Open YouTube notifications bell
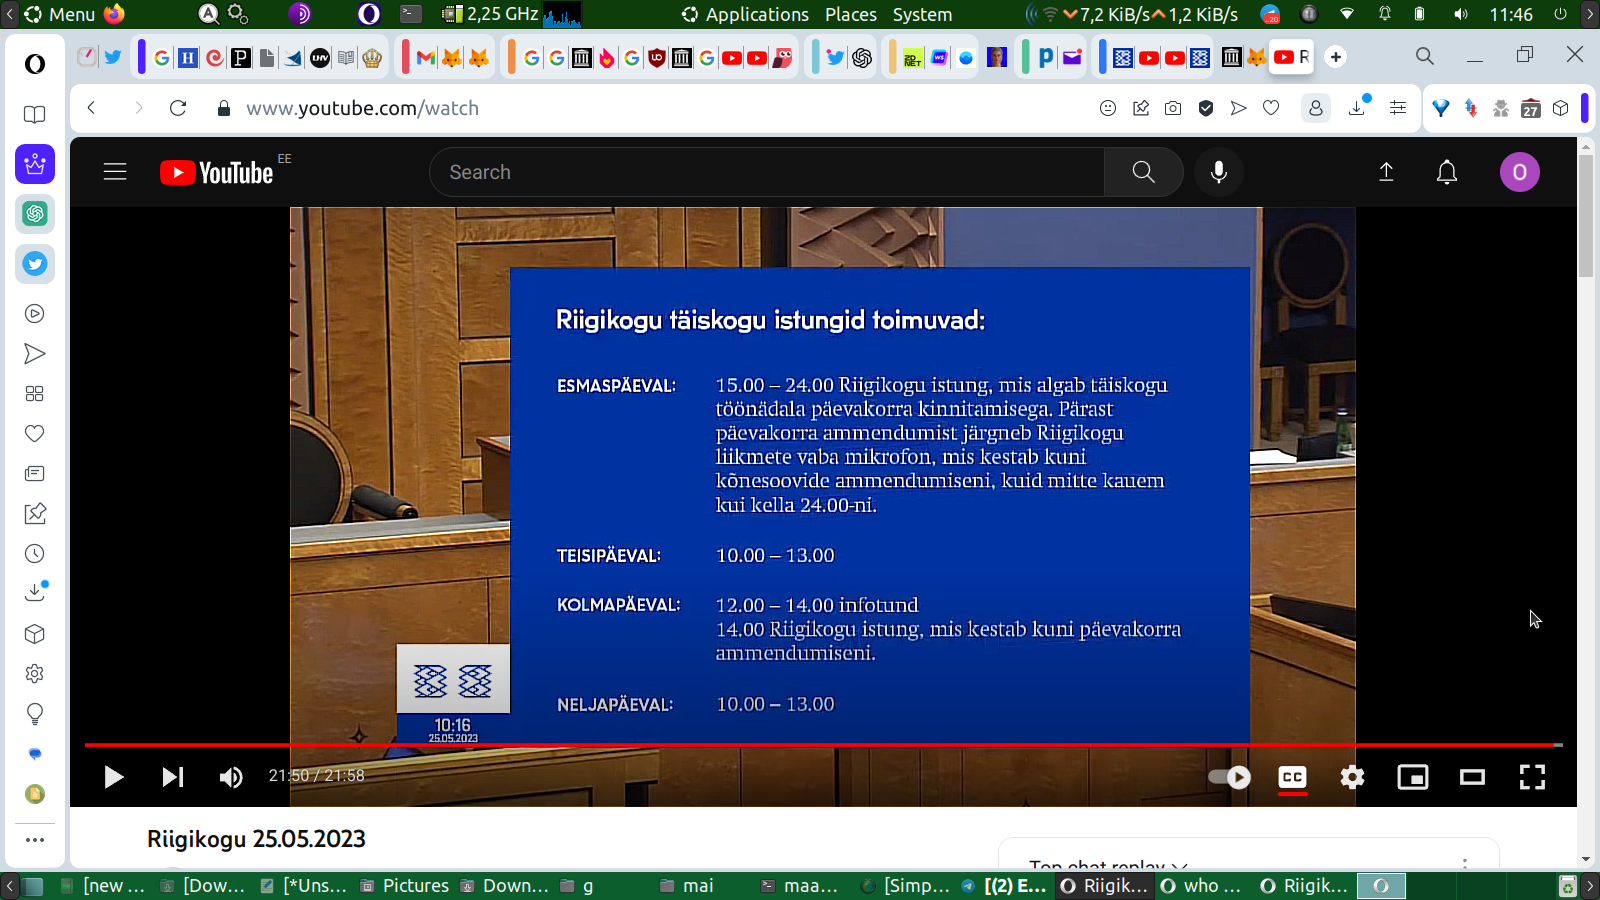The height and width of the screenshot is (900, 1600). (x=1446, y=172)
